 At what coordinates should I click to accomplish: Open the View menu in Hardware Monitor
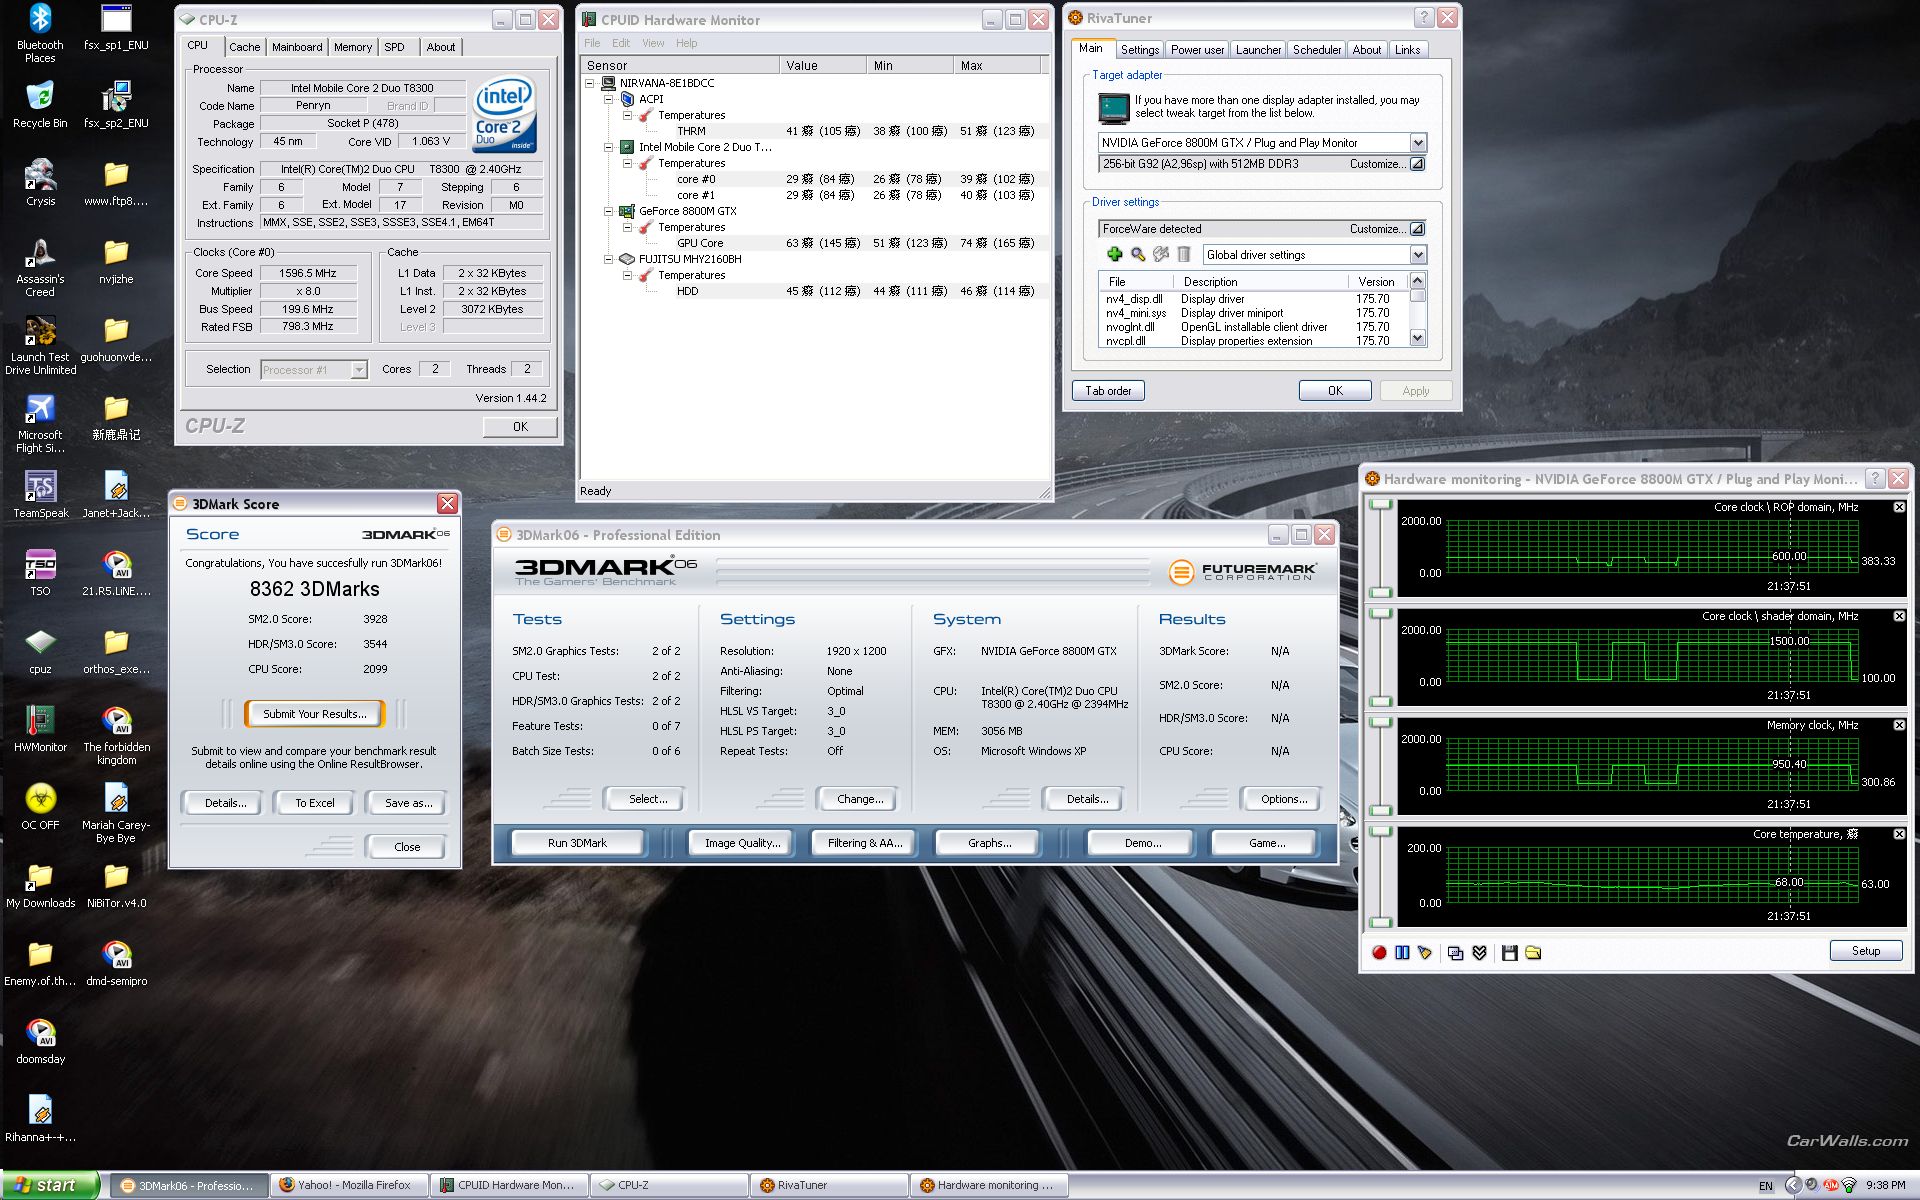tap(652, 43)
